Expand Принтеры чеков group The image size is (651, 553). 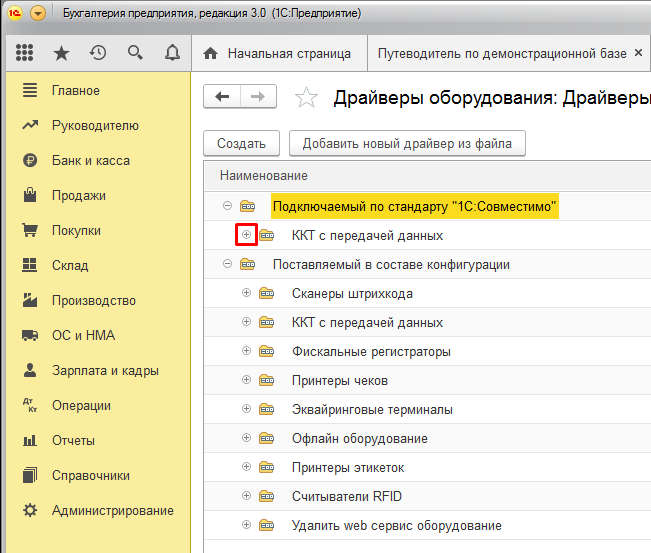(x=246, y=380)
